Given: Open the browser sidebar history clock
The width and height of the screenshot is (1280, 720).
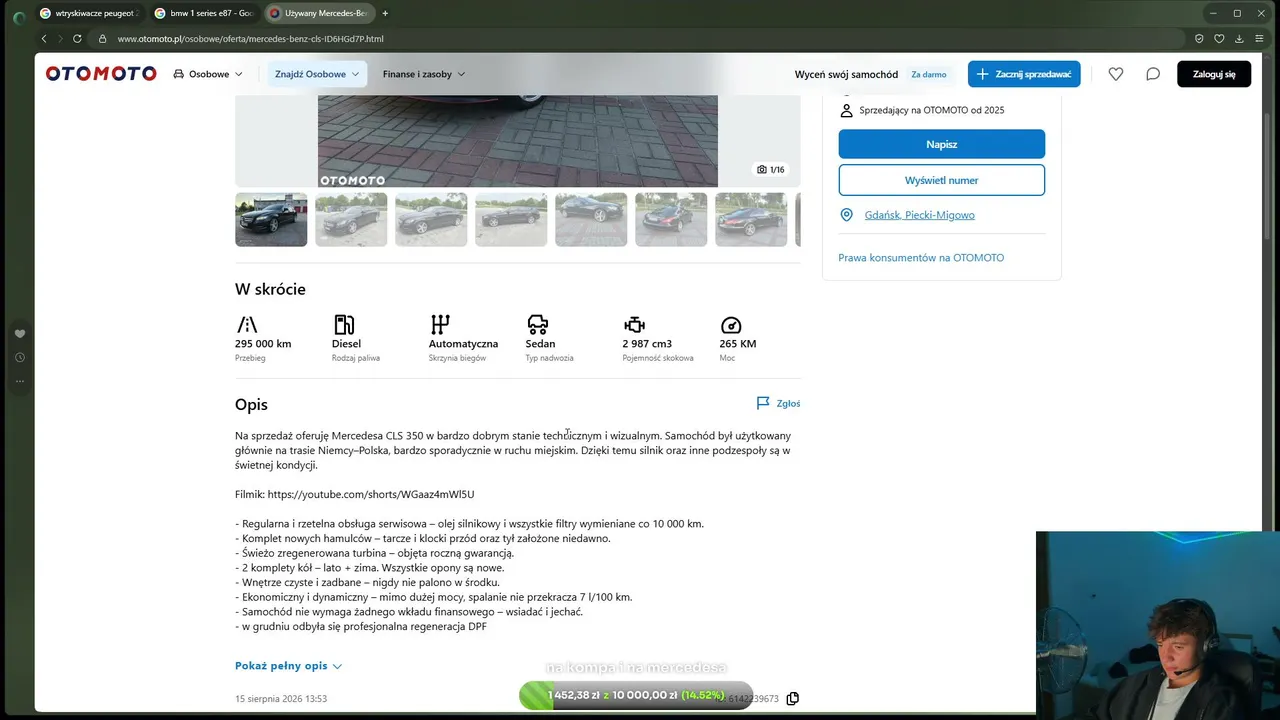Looking at the screenshot, I should pyautogui.click(x=19, y=357).
